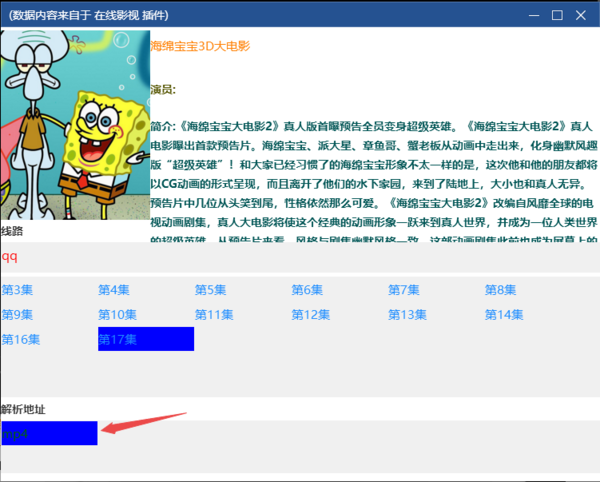Open episode 第4集

[114, 290]
